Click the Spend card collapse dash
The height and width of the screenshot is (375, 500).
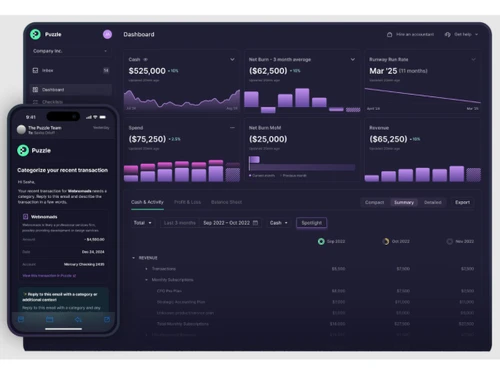point(232,128)
